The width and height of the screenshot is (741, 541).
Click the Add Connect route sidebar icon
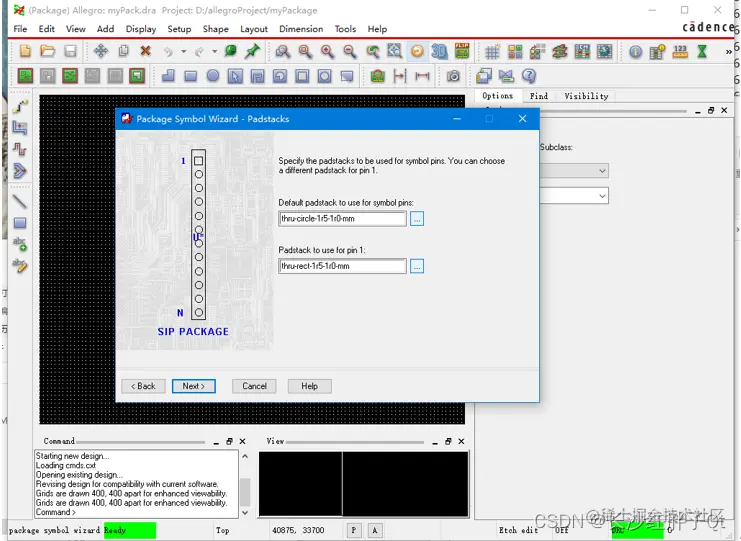tap(20, 107)
